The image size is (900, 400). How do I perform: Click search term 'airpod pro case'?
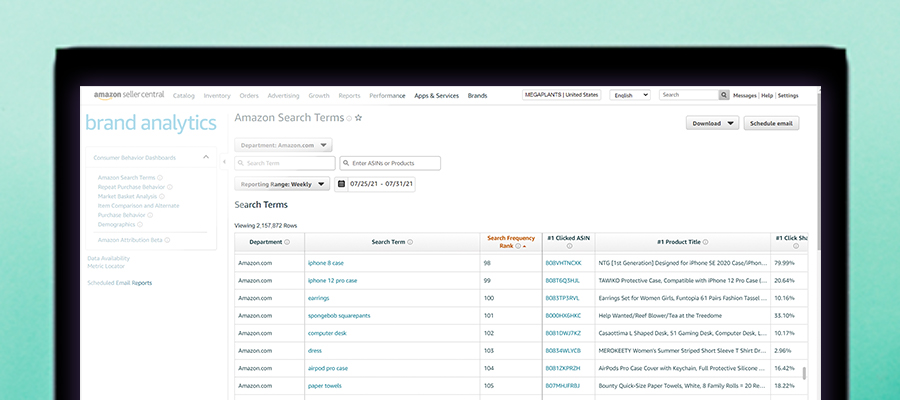coord(328,368)
